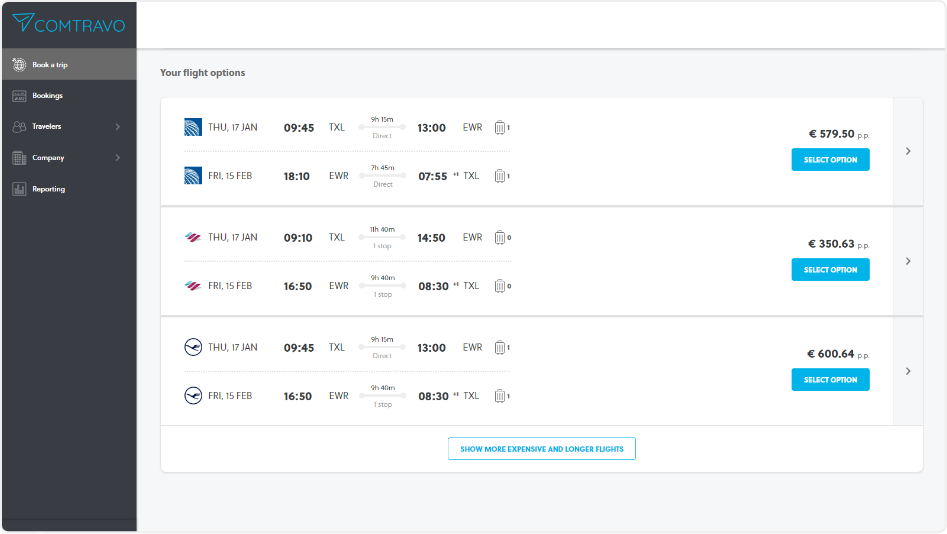Viewport: 947px width, 534px height.
Task: Click the United airline logo on the 09:45 flight
Action: point(193,127)
